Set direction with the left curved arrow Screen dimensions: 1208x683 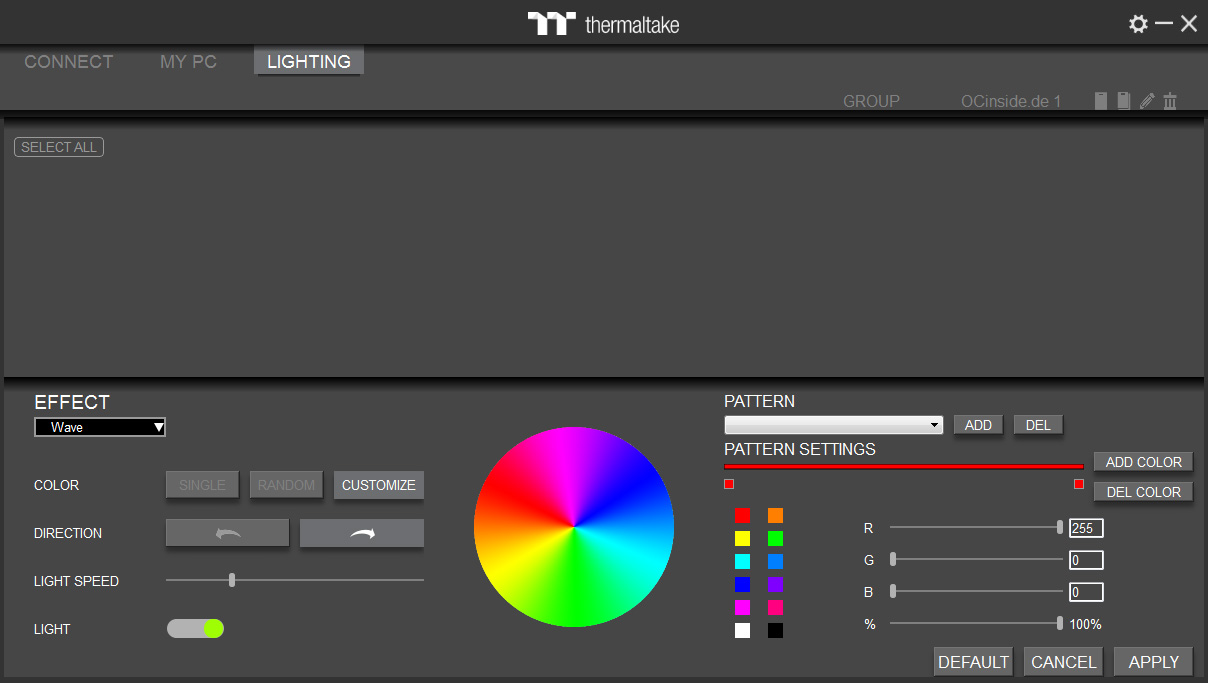click(227, 533)
